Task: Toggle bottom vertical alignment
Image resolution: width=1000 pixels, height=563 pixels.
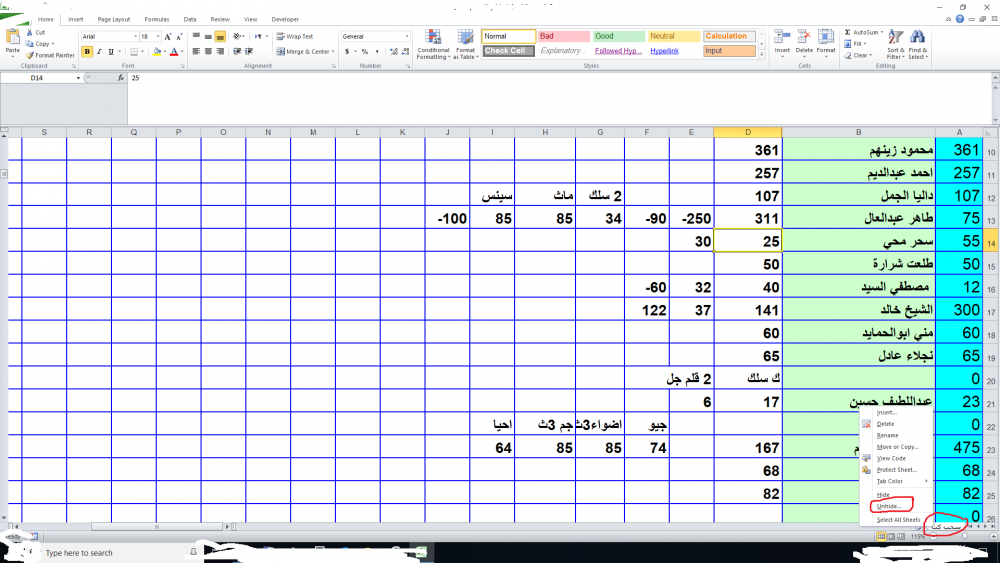Action: coord(220,36)
